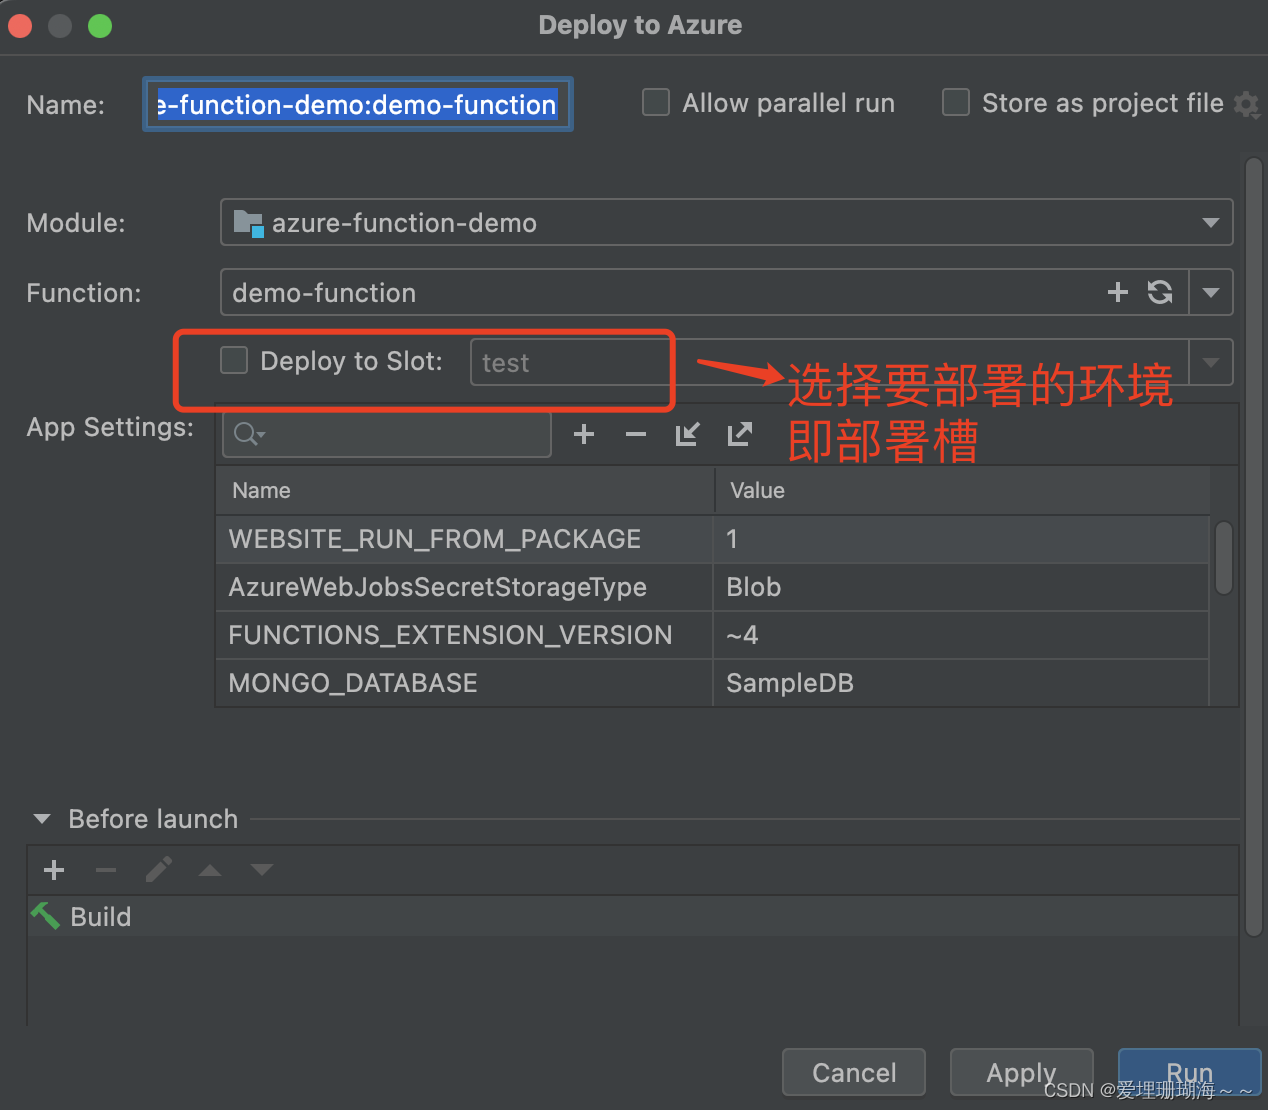
Task: Click the Blob value cell
Action: click(x=961, y=587)
